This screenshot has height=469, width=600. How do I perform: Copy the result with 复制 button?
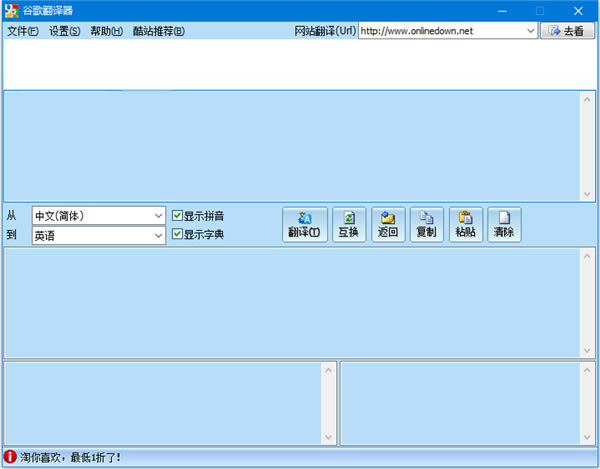[x=426, y=225]
